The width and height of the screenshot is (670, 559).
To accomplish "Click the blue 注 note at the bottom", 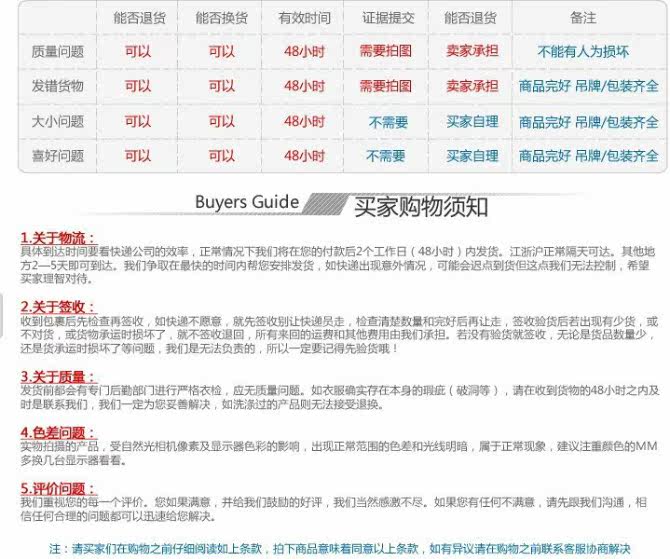I will pos(340,548).
